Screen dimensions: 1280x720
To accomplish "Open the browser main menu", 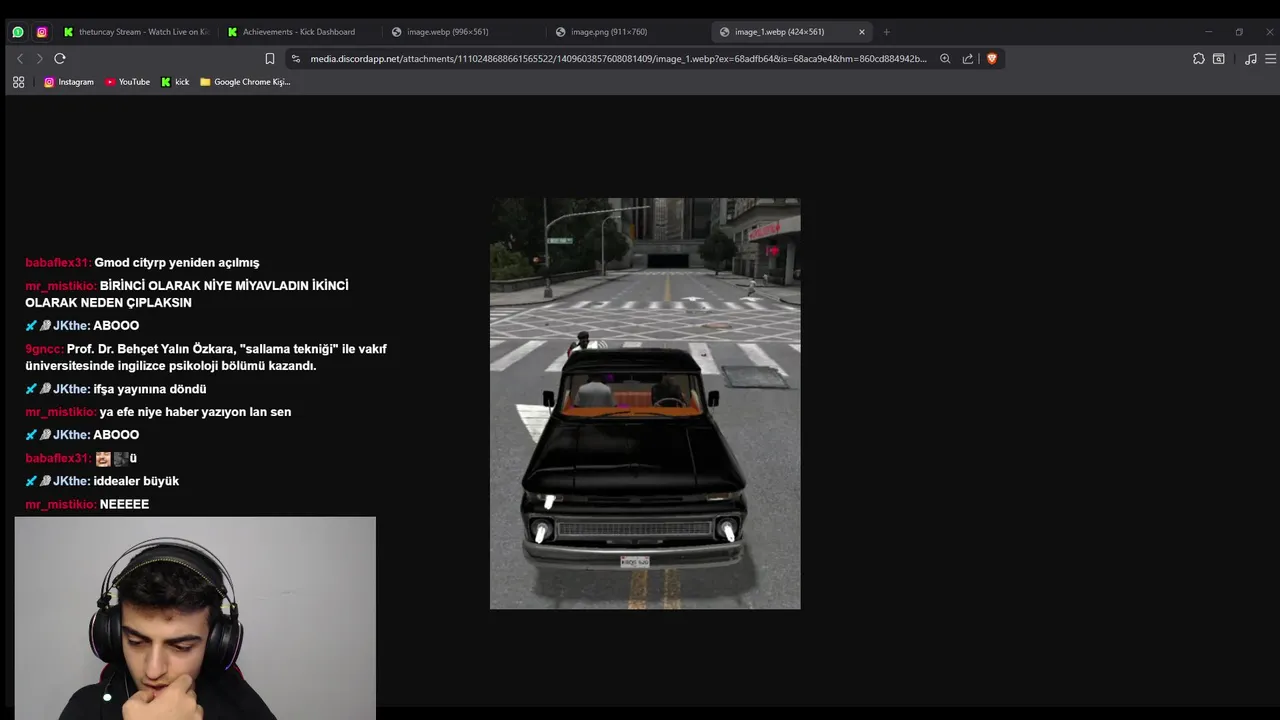I will coord(1271,59).
